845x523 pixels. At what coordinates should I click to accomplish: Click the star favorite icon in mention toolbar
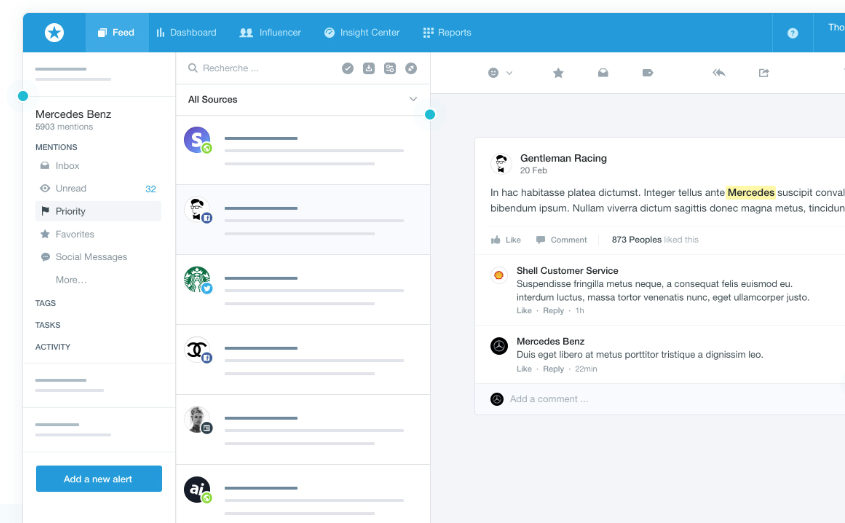558,73
